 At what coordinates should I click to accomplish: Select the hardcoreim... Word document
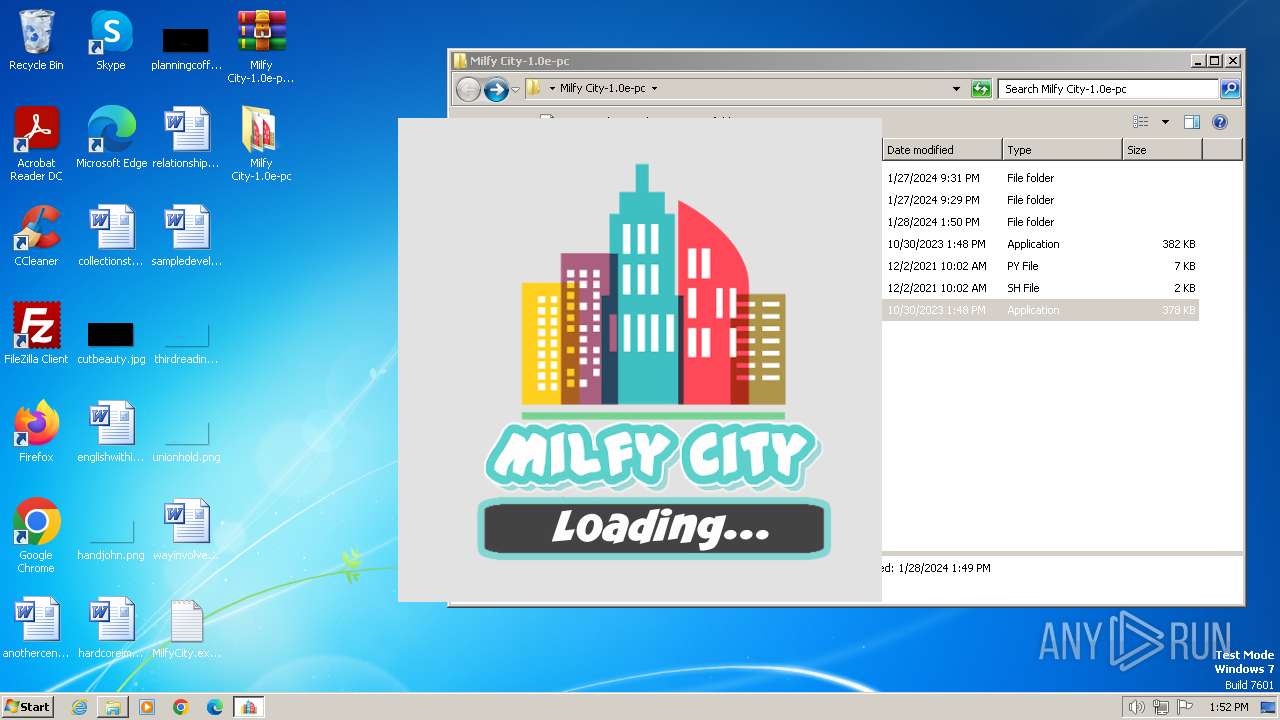[x=111, y=628]
